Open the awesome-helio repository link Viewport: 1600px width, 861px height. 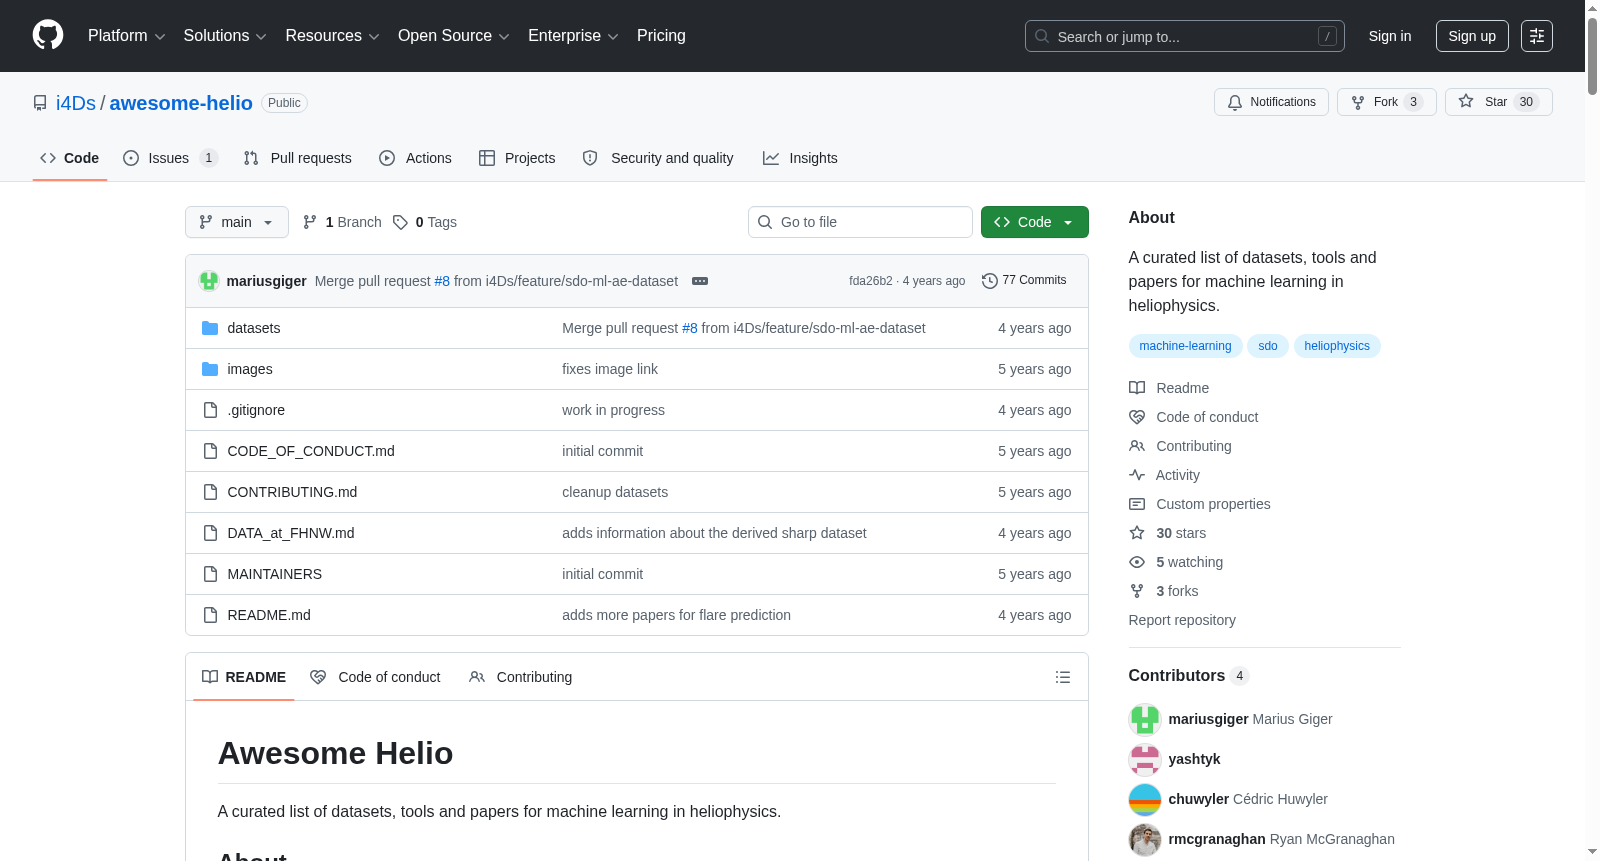click(181, 103)
